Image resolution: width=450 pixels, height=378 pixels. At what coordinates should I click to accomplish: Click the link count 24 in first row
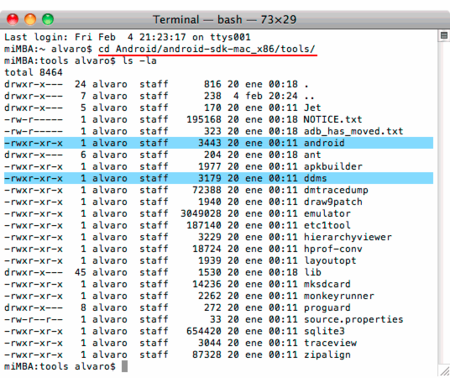point(80,84)
